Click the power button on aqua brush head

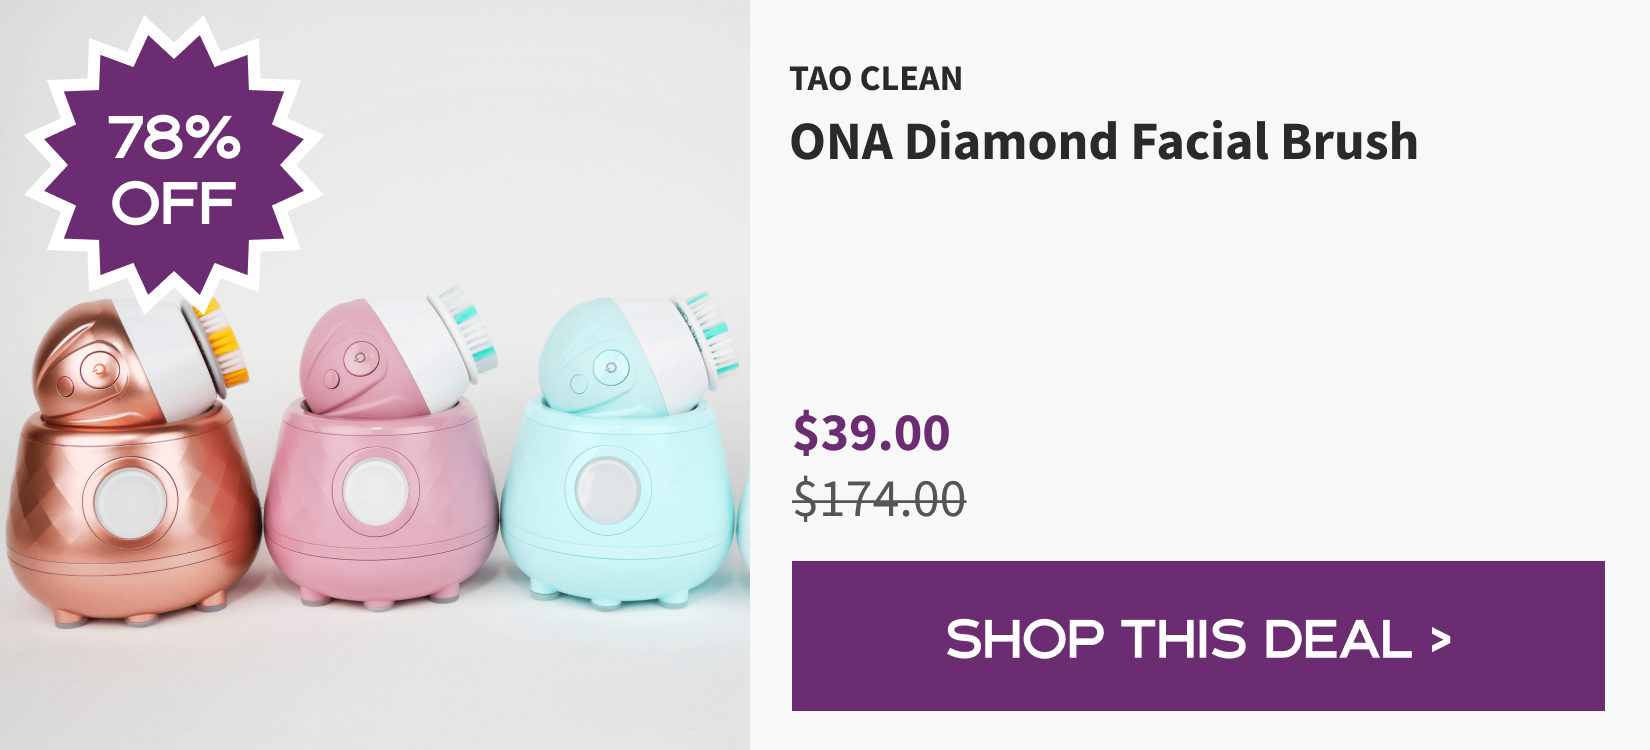[608, 368]
